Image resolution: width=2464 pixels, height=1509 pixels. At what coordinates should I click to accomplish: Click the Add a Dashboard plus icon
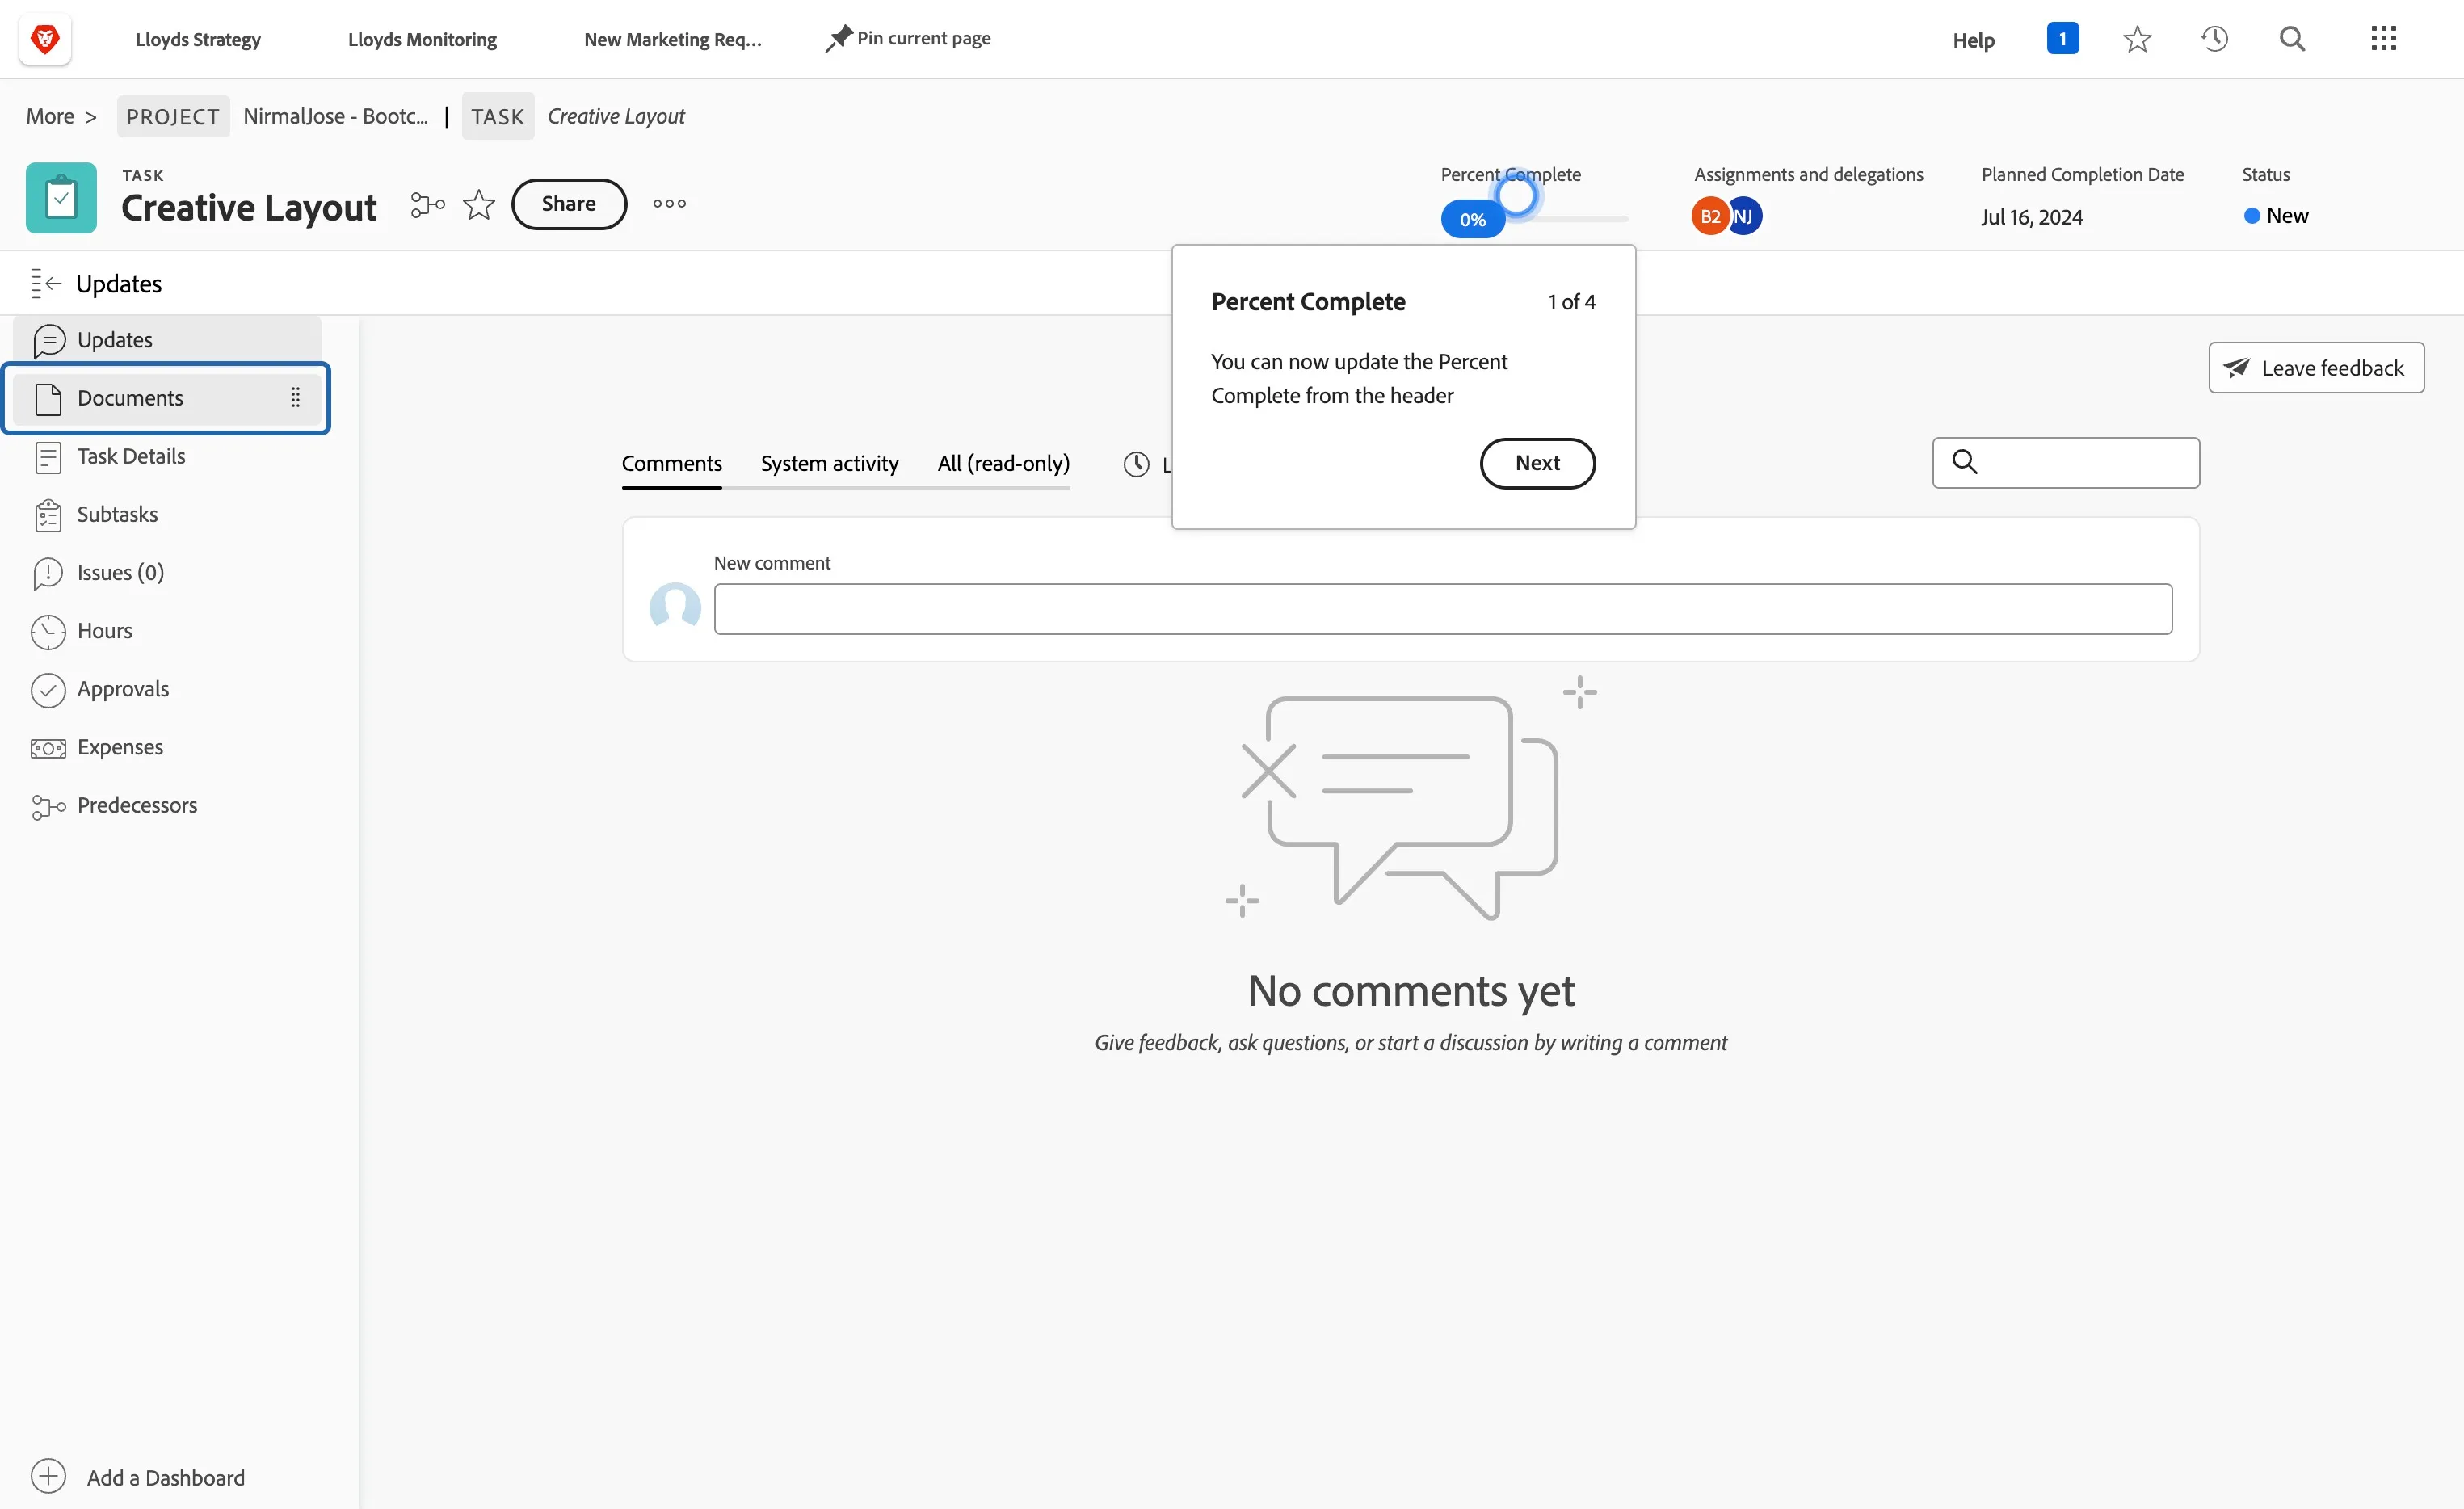(x=48, y=1476)
